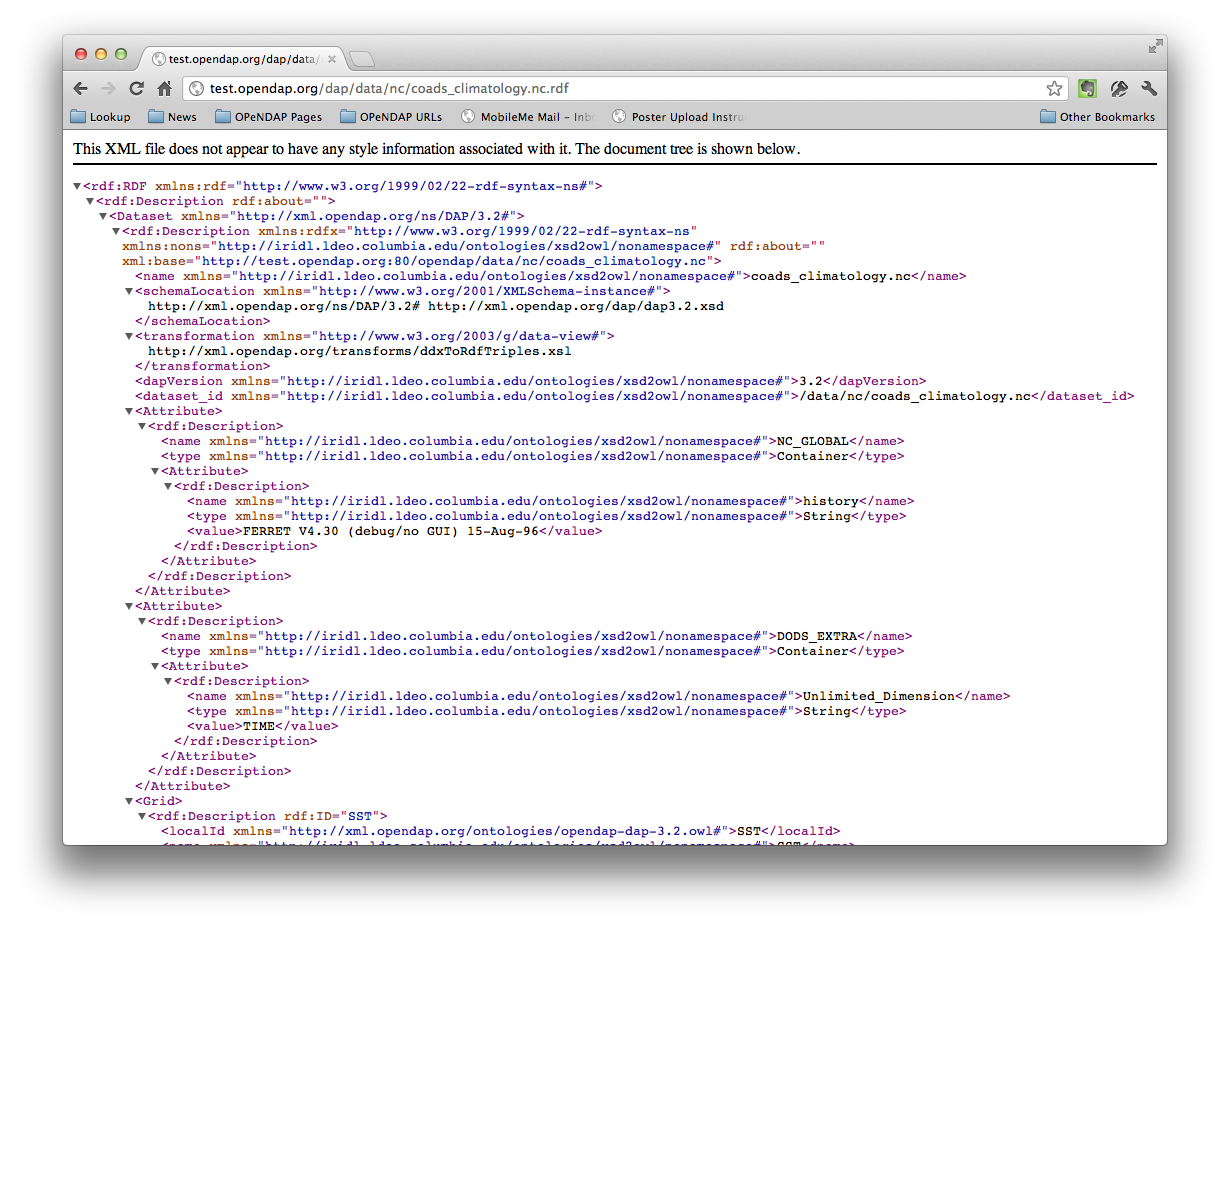
Task: Open the wrench settings menu icon
Action: (x=1149, y=89)
